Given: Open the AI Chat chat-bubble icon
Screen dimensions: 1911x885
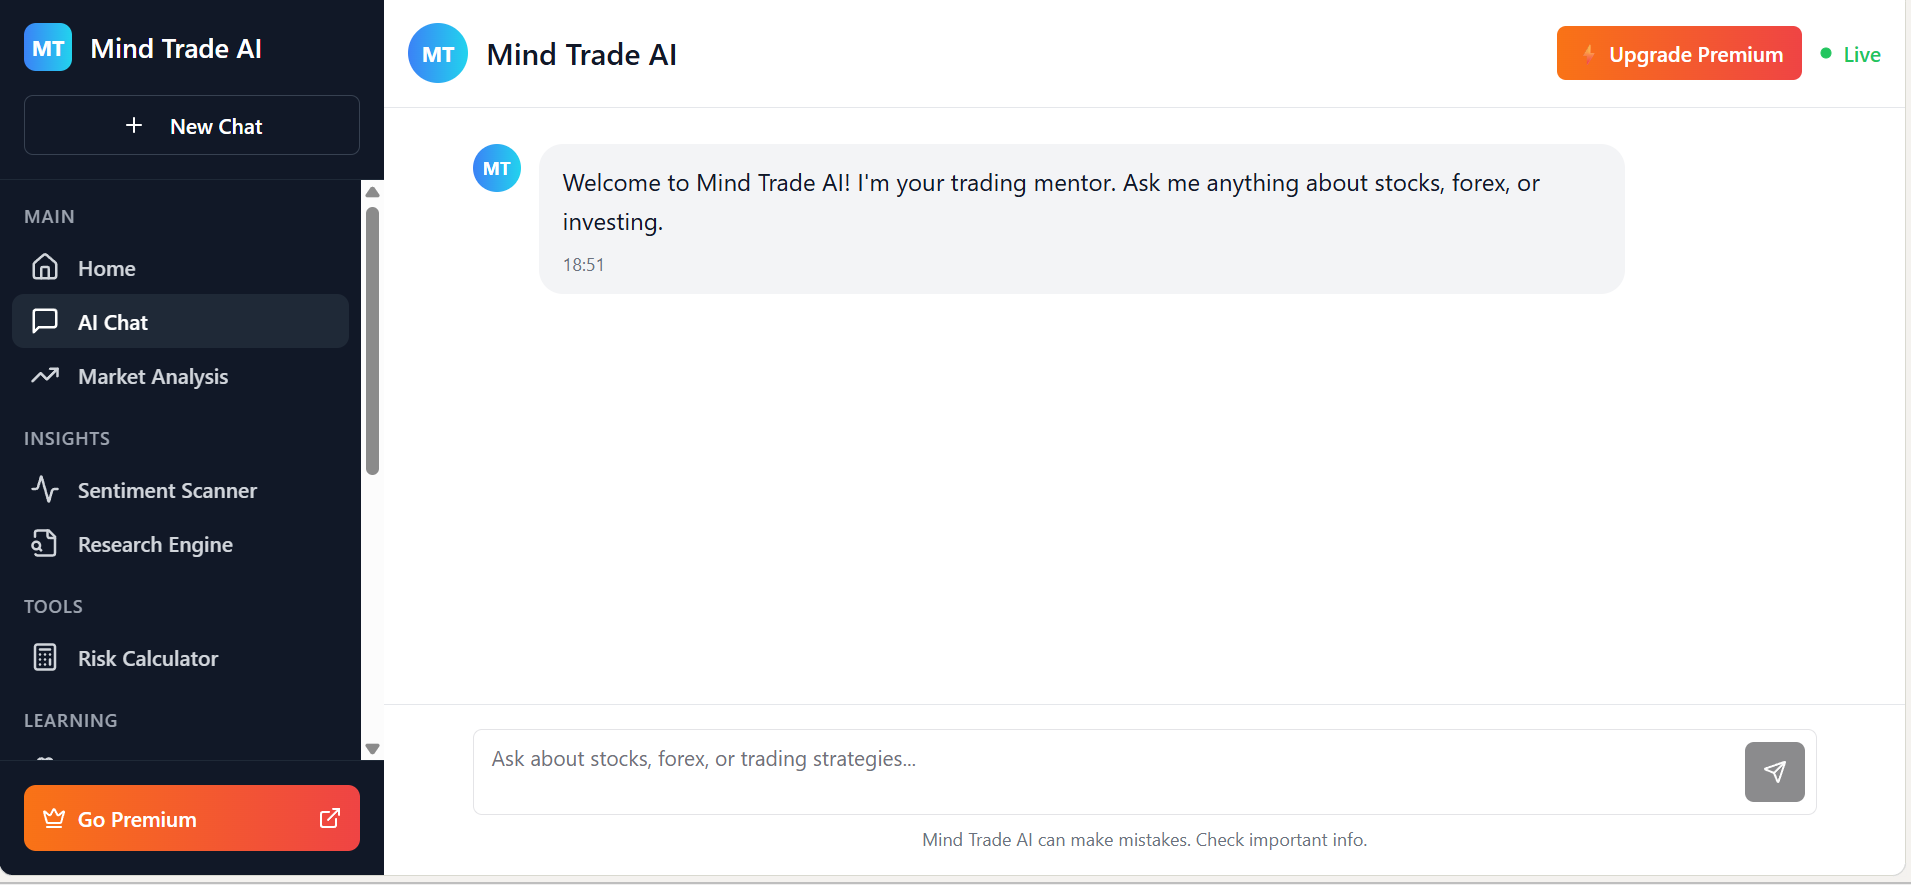Looking at the screenshot, I should coord(46,321).
